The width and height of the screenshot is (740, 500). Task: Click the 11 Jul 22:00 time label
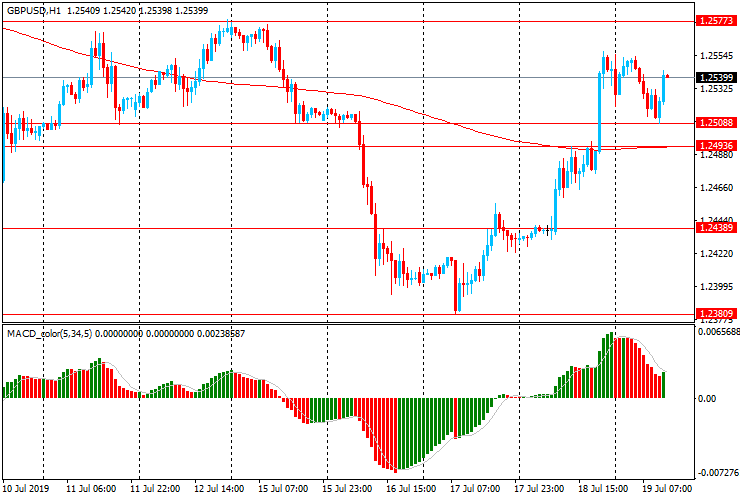pyautogui.click(x=155, y=488)
